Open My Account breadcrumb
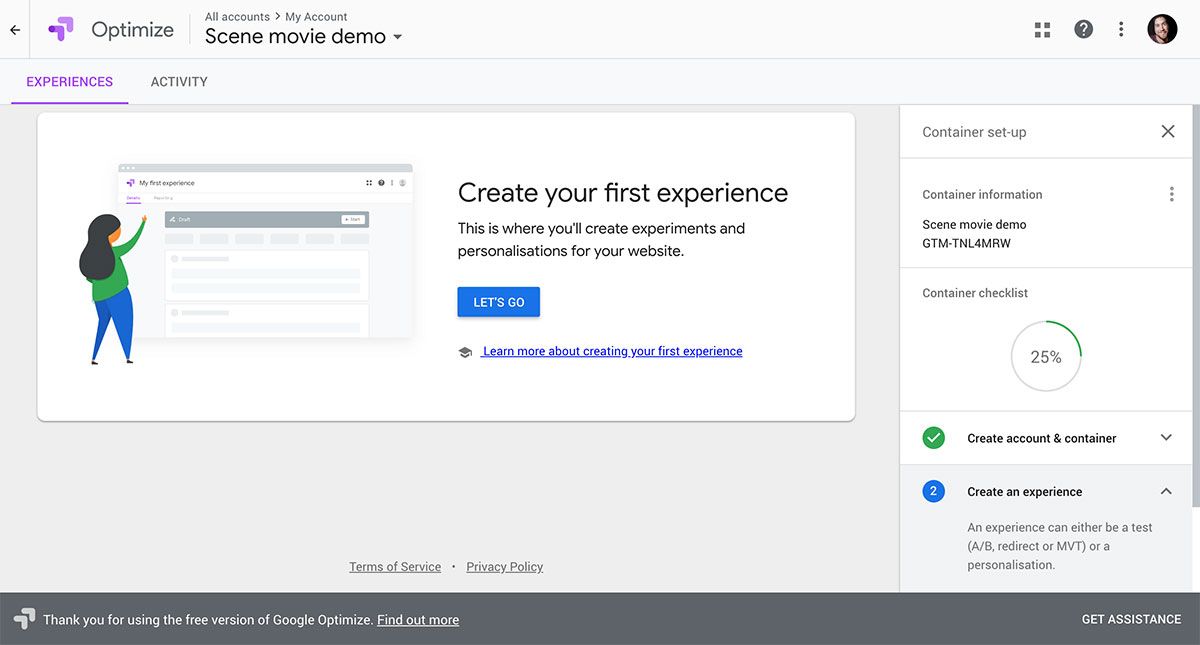The height and width of the screenshot is (645, 1200). (x=316, y=17)
